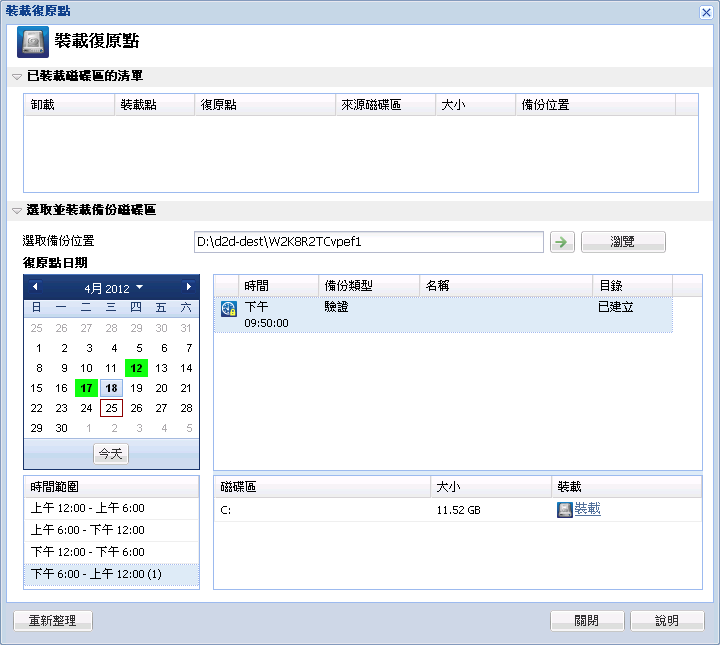720x645 pixels.
Task: Go to previous month in calendar
Action: pos(35,287)
